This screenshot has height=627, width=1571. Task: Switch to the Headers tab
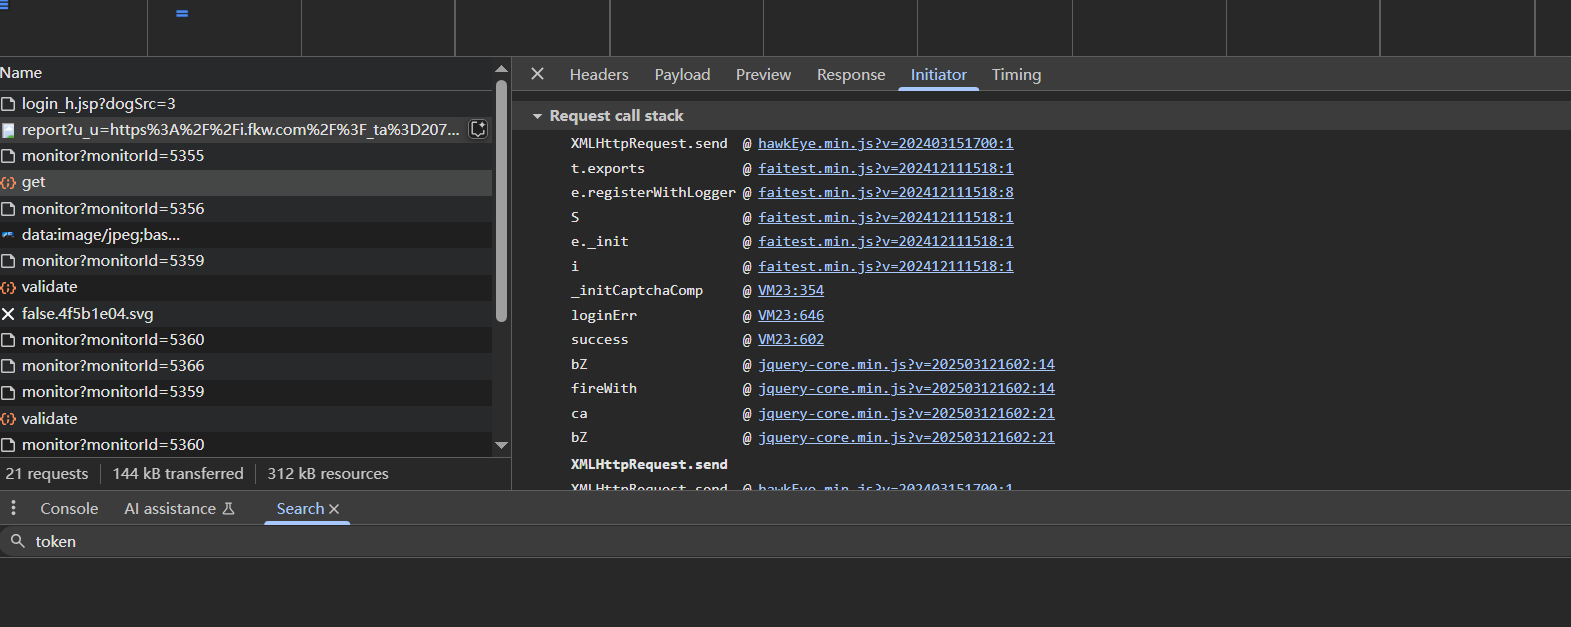tap(599, 75)
